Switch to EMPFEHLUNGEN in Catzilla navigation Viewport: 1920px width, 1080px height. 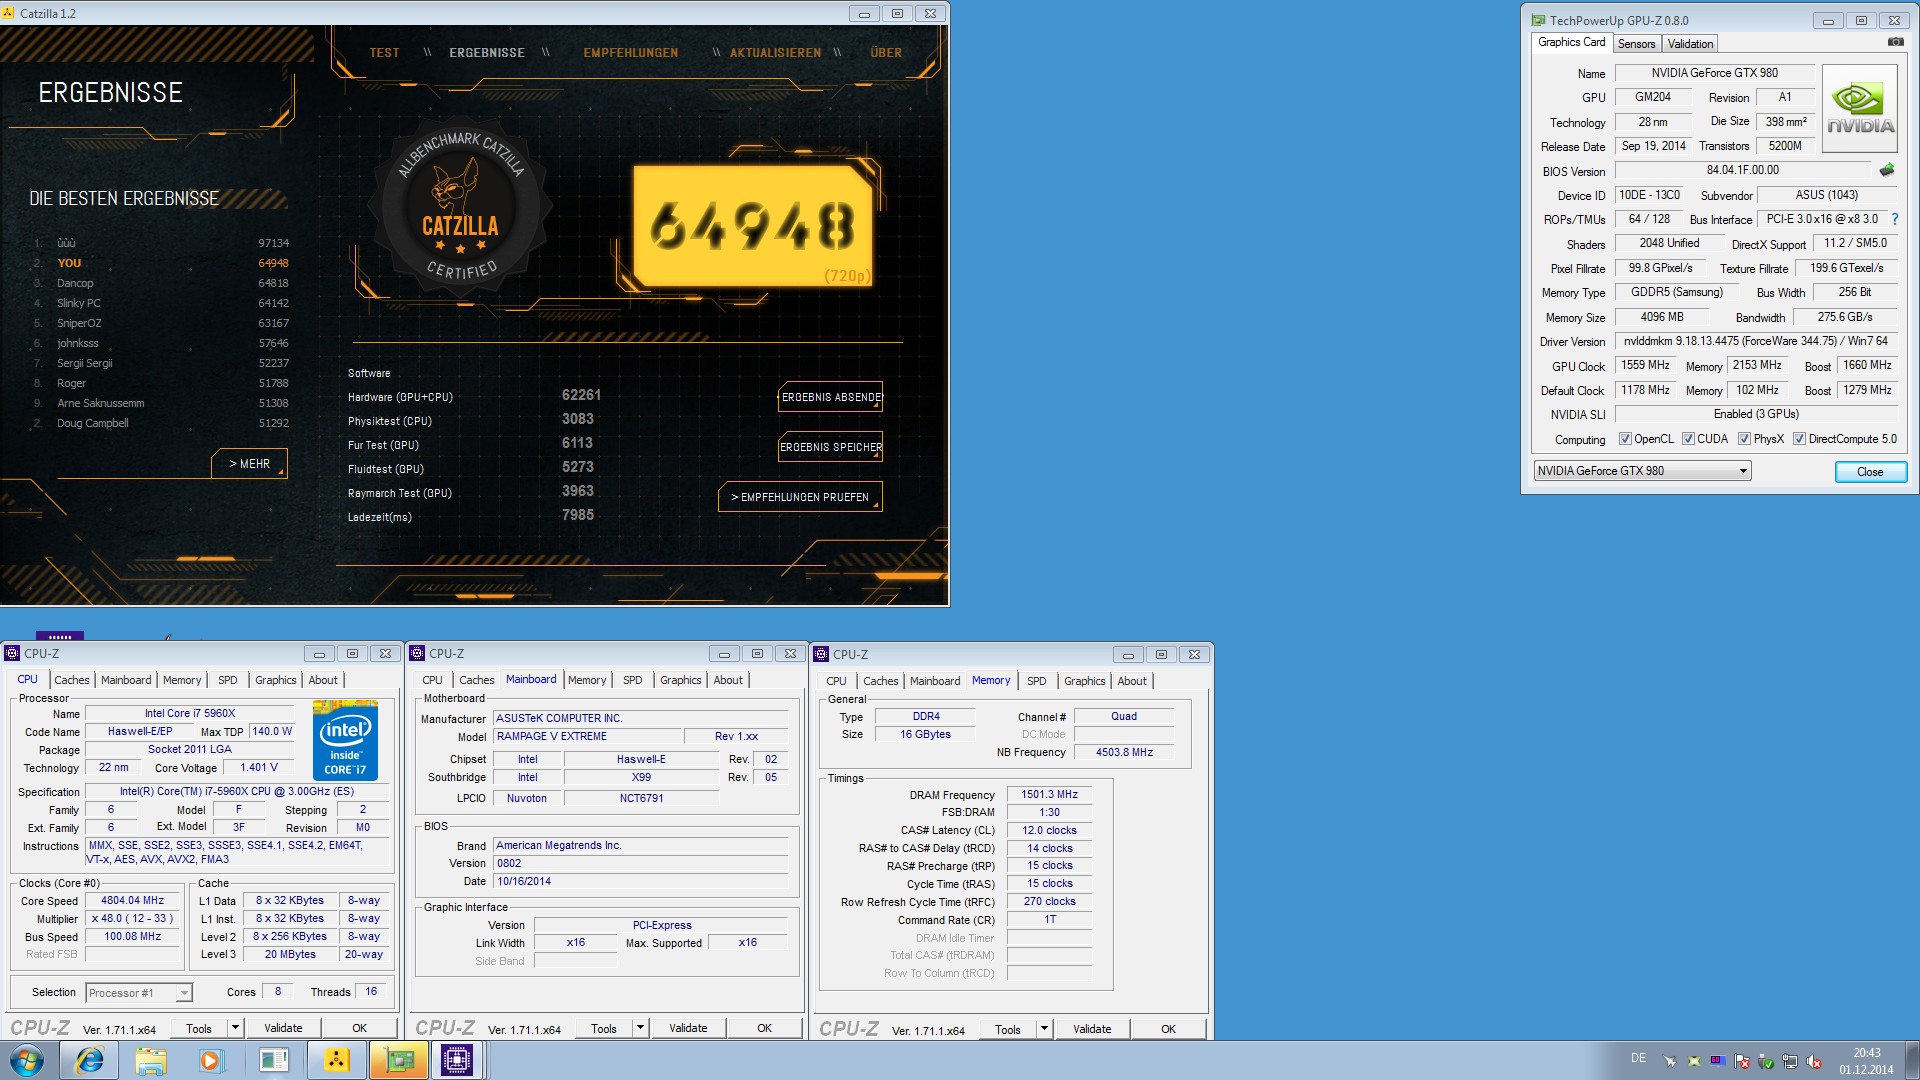tap(631, 53)
